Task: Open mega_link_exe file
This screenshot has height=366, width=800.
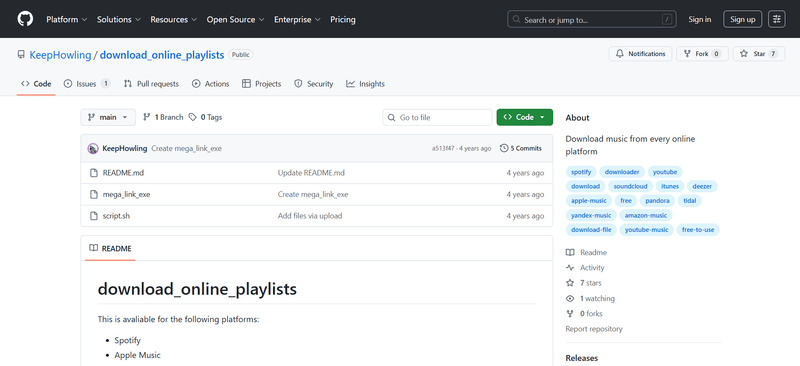Action: click(x=126, y=194)
